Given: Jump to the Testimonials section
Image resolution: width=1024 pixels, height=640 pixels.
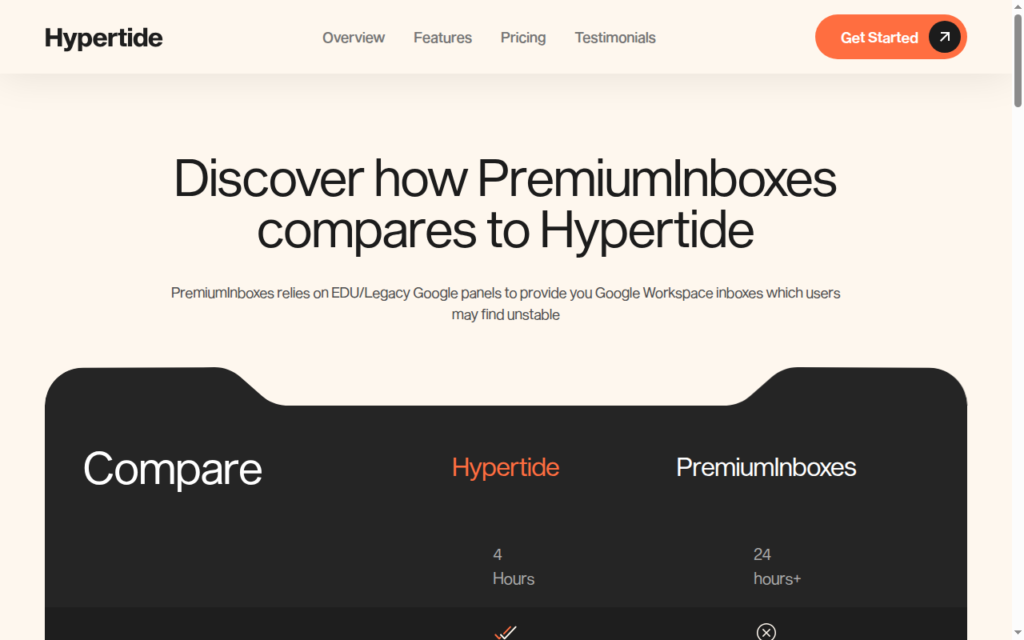Looking at the screenshot, I should 615,38.
